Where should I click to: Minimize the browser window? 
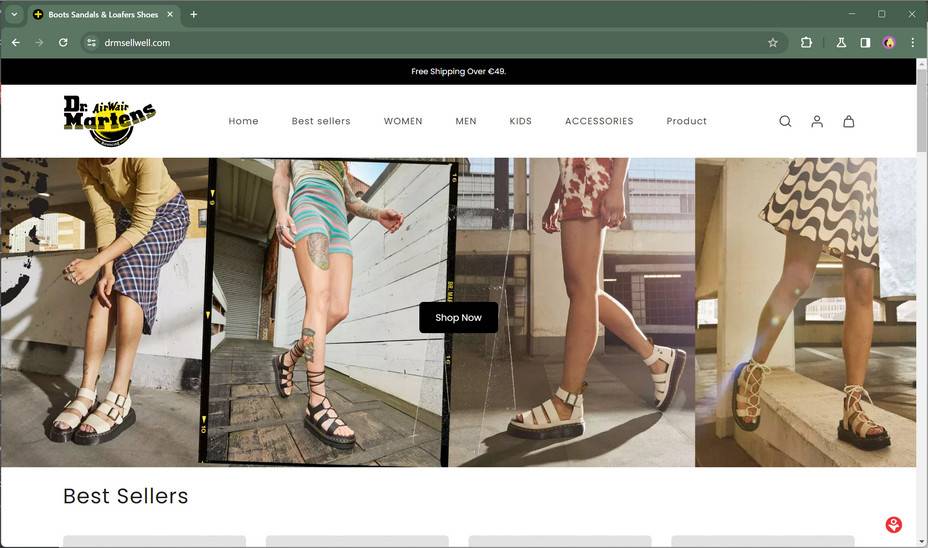pyautogui.click(x=852, y=14)
